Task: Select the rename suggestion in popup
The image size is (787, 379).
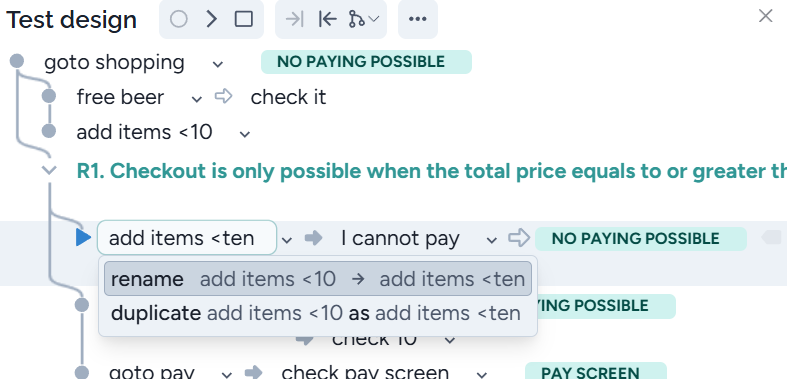Action: click(x=318, y=279)
